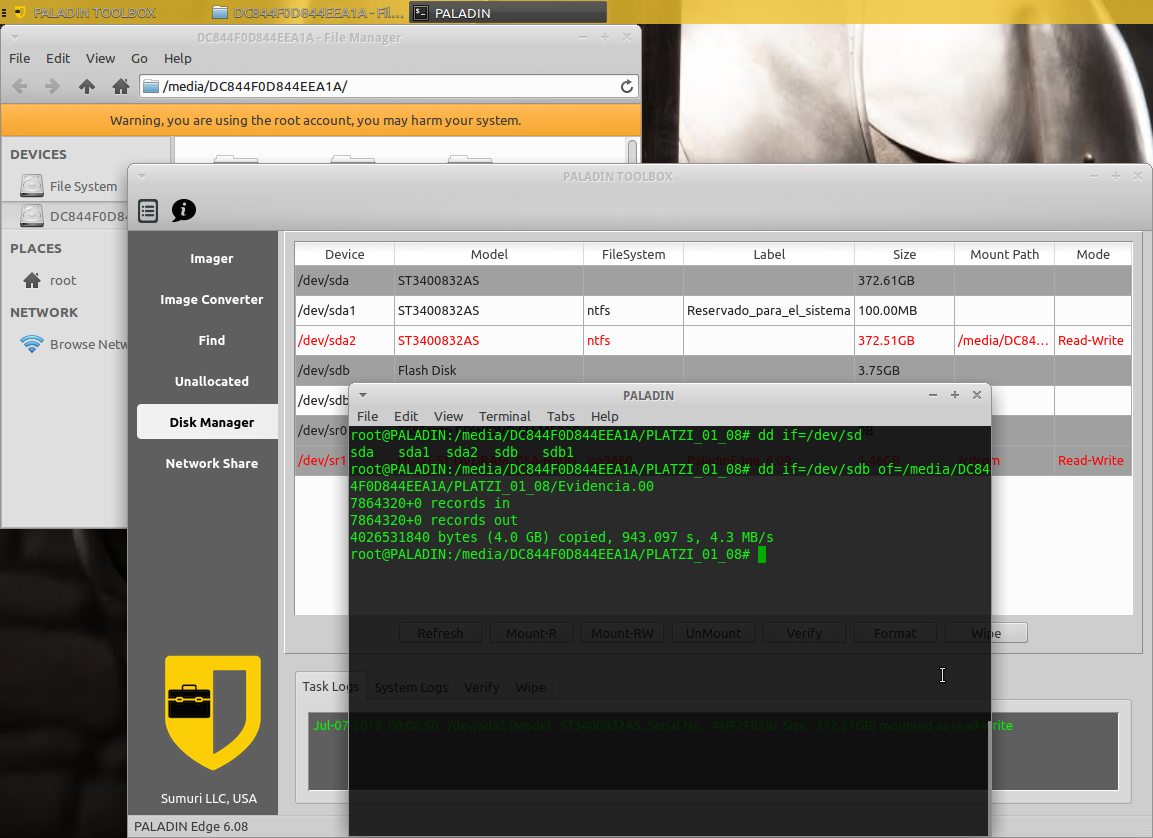
Task: Open Browse Network in the File Manager sidebar
Action: coord(74,344)
